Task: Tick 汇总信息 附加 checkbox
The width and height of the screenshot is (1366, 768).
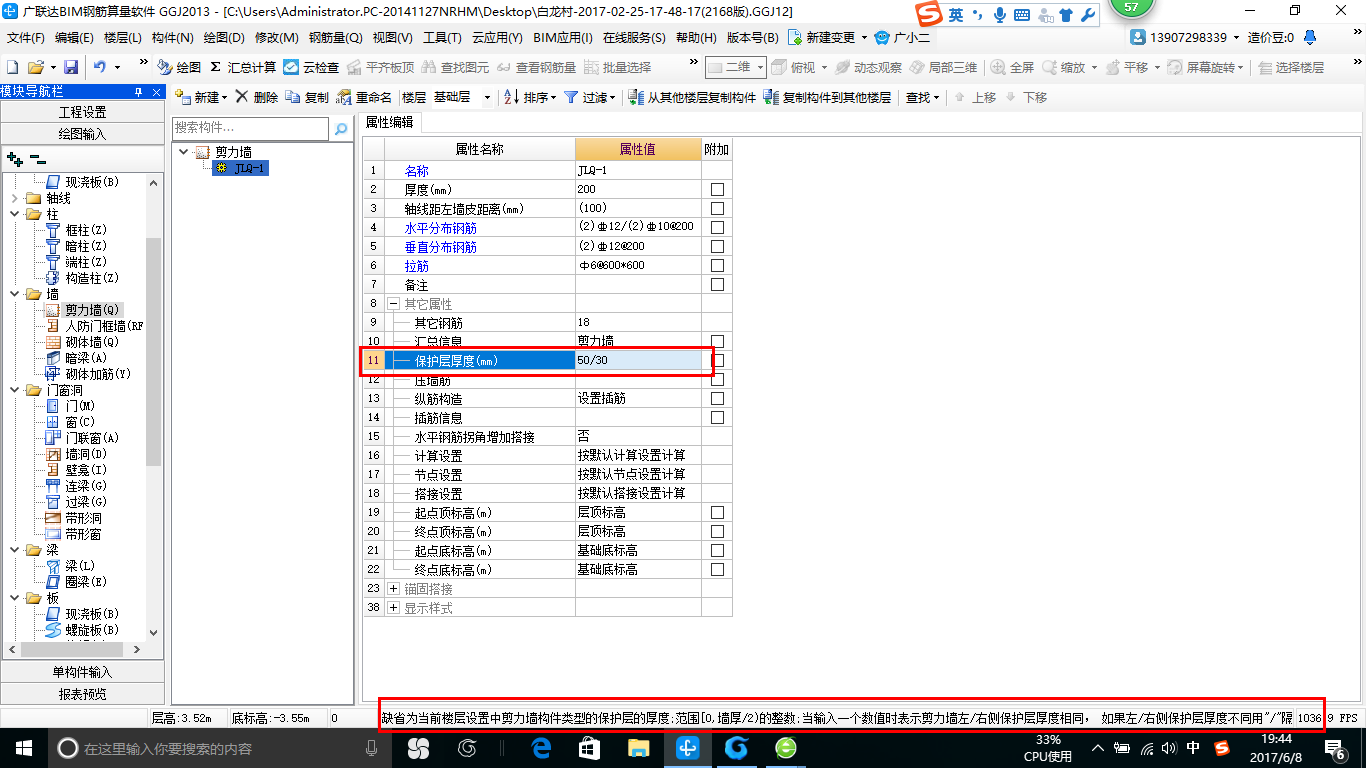Action: (717, 341)
